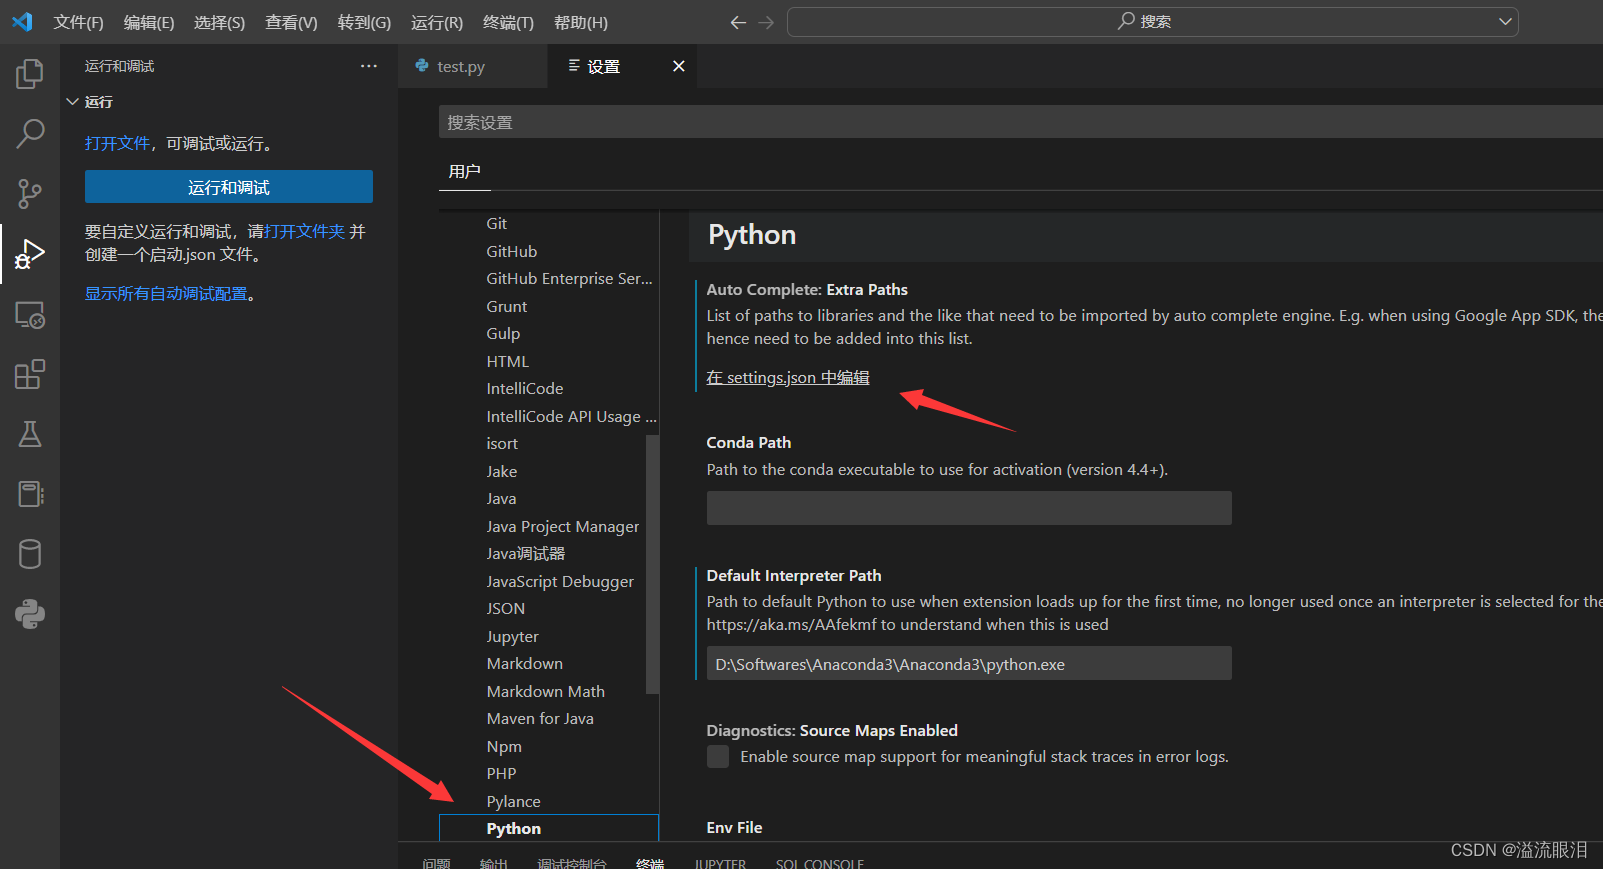Open the 查看(V) menu
Viewport: 1603px width, 869px height.
(x=291, y=22)
